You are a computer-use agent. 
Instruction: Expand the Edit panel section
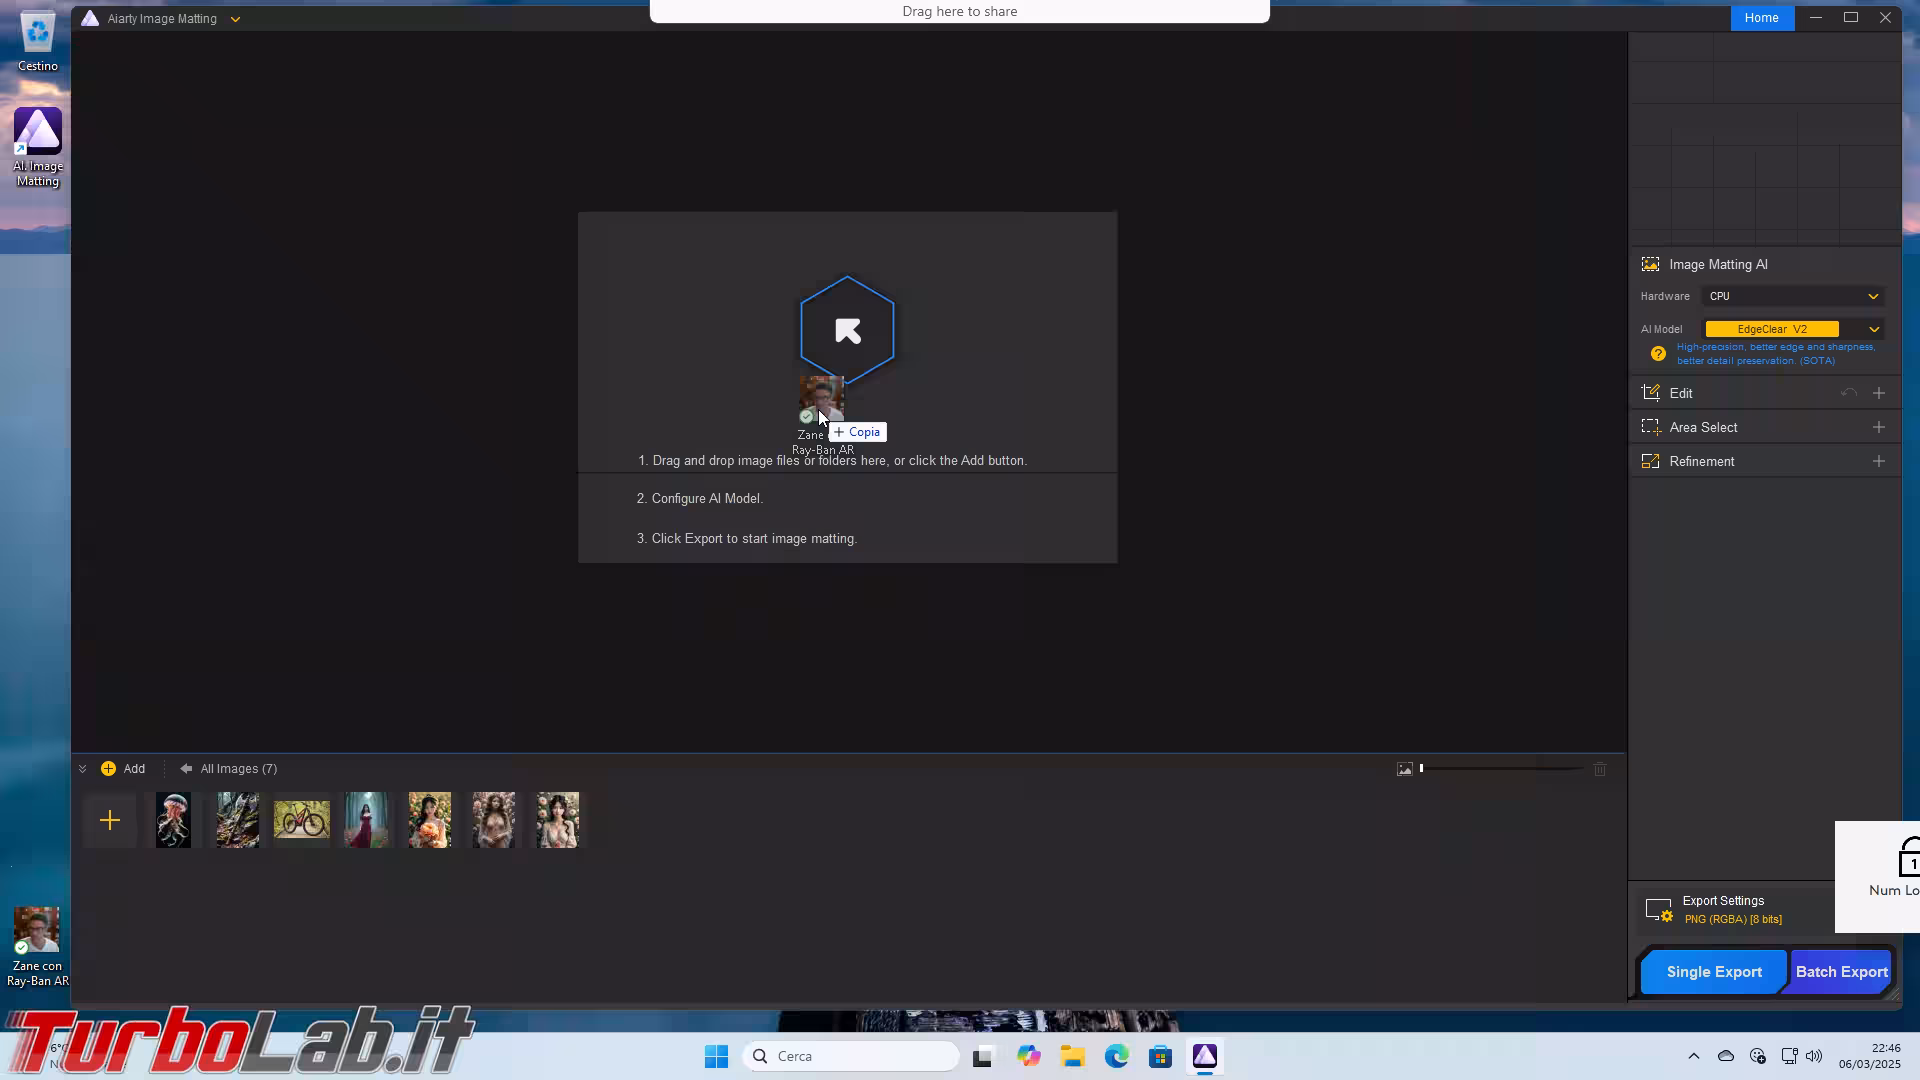(x=1878, y=394)
